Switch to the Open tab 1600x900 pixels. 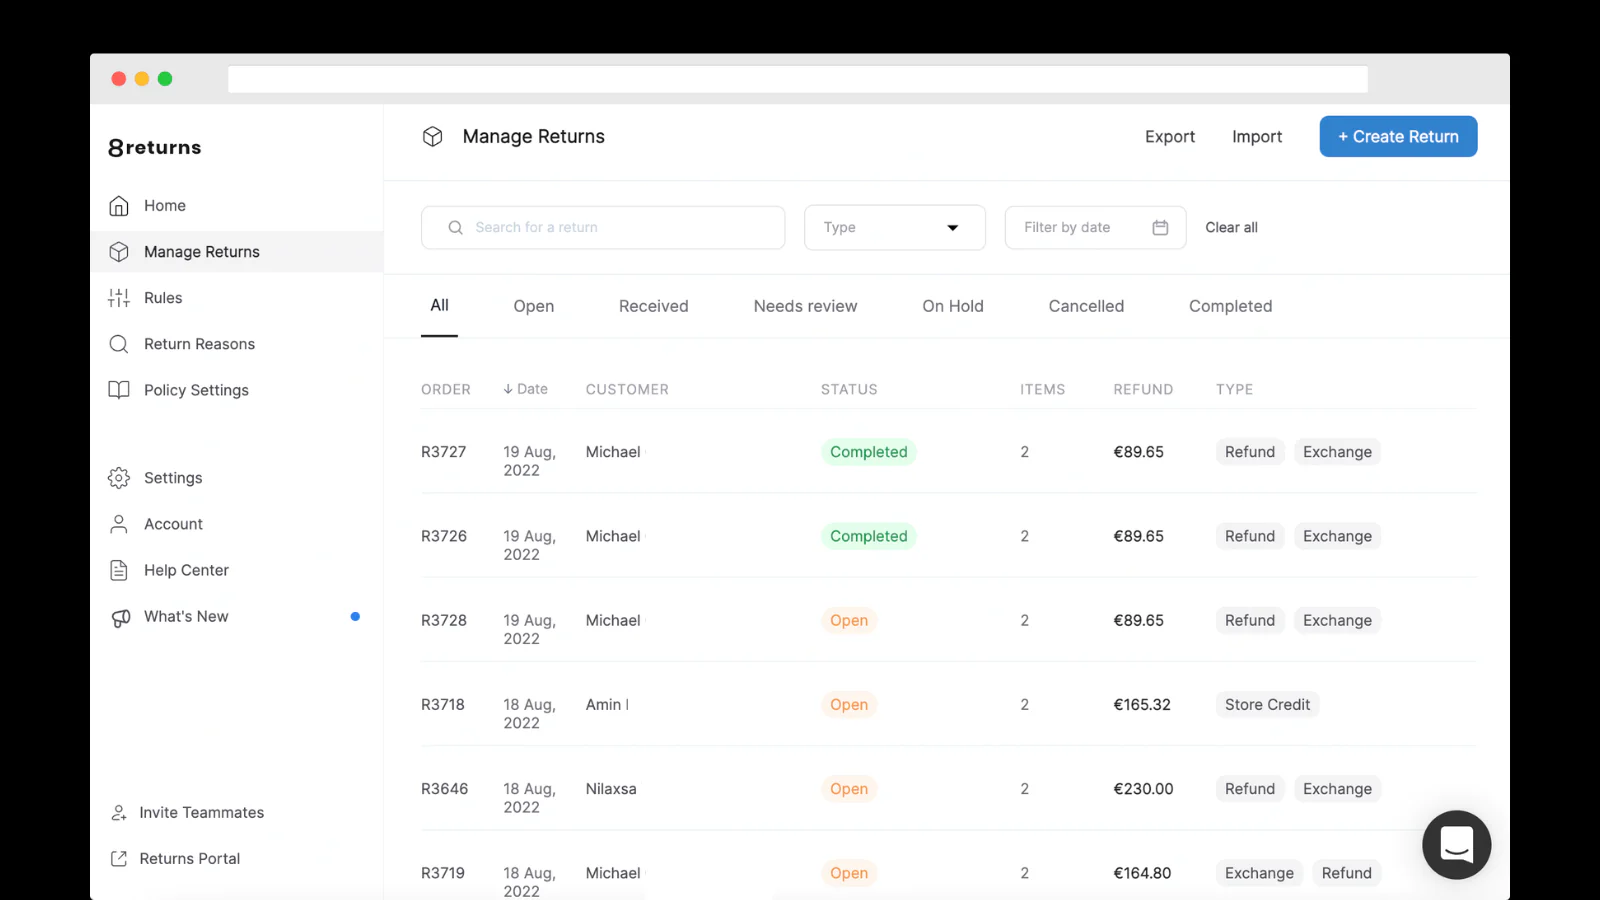[534, 306]
